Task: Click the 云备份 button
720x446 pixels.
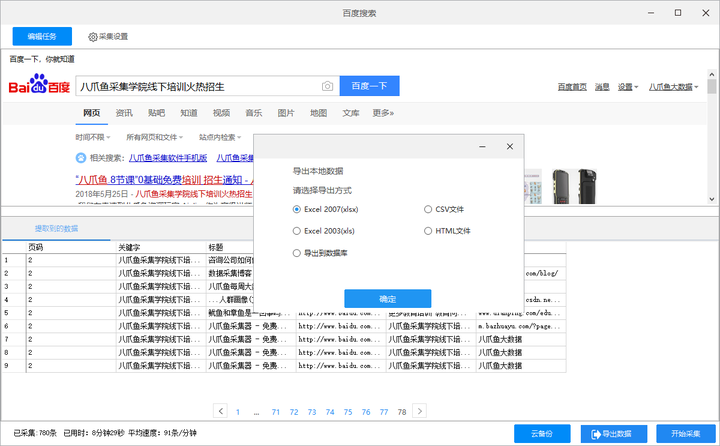Action: (x=542, y=434)
